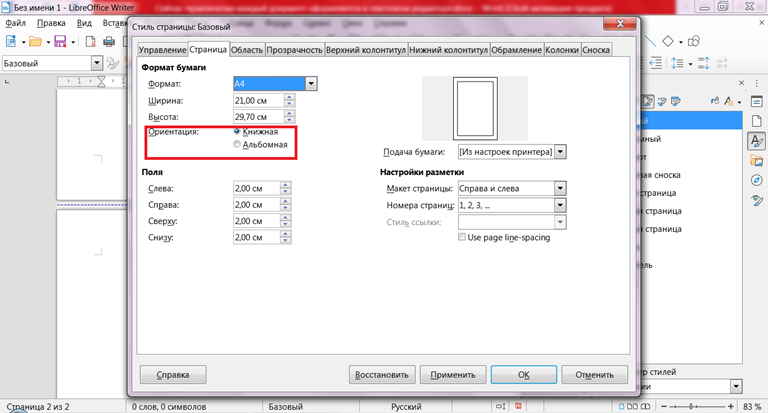Open the sidebar Styles deck icon
The height and width of the screenshot is (413, 768).
757,141
